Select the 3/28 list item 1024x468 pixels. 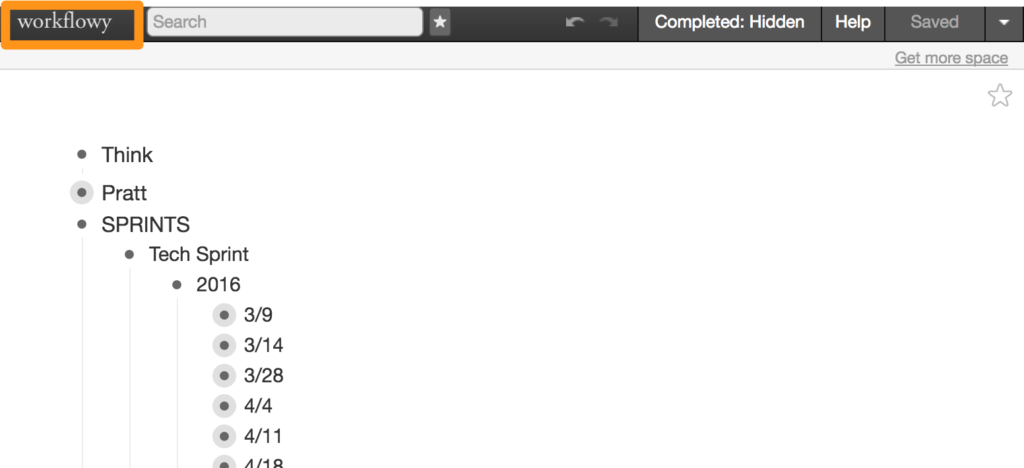264,376
